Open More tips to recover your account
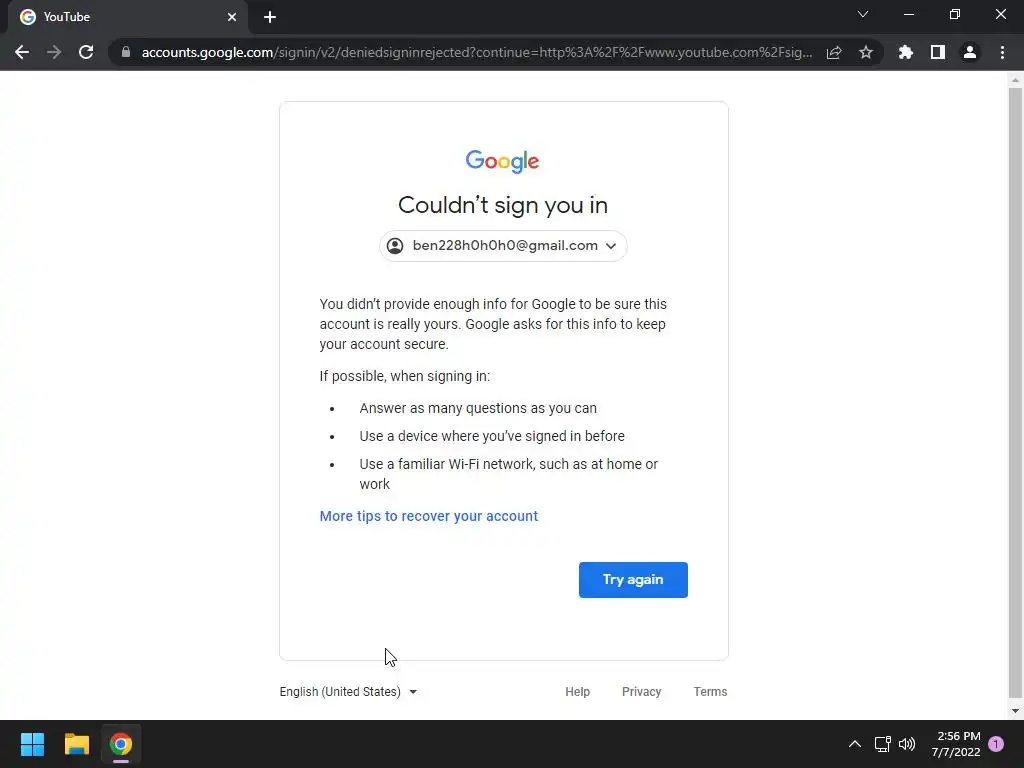This screenshot has width=1024, height=768. [428, 516]
